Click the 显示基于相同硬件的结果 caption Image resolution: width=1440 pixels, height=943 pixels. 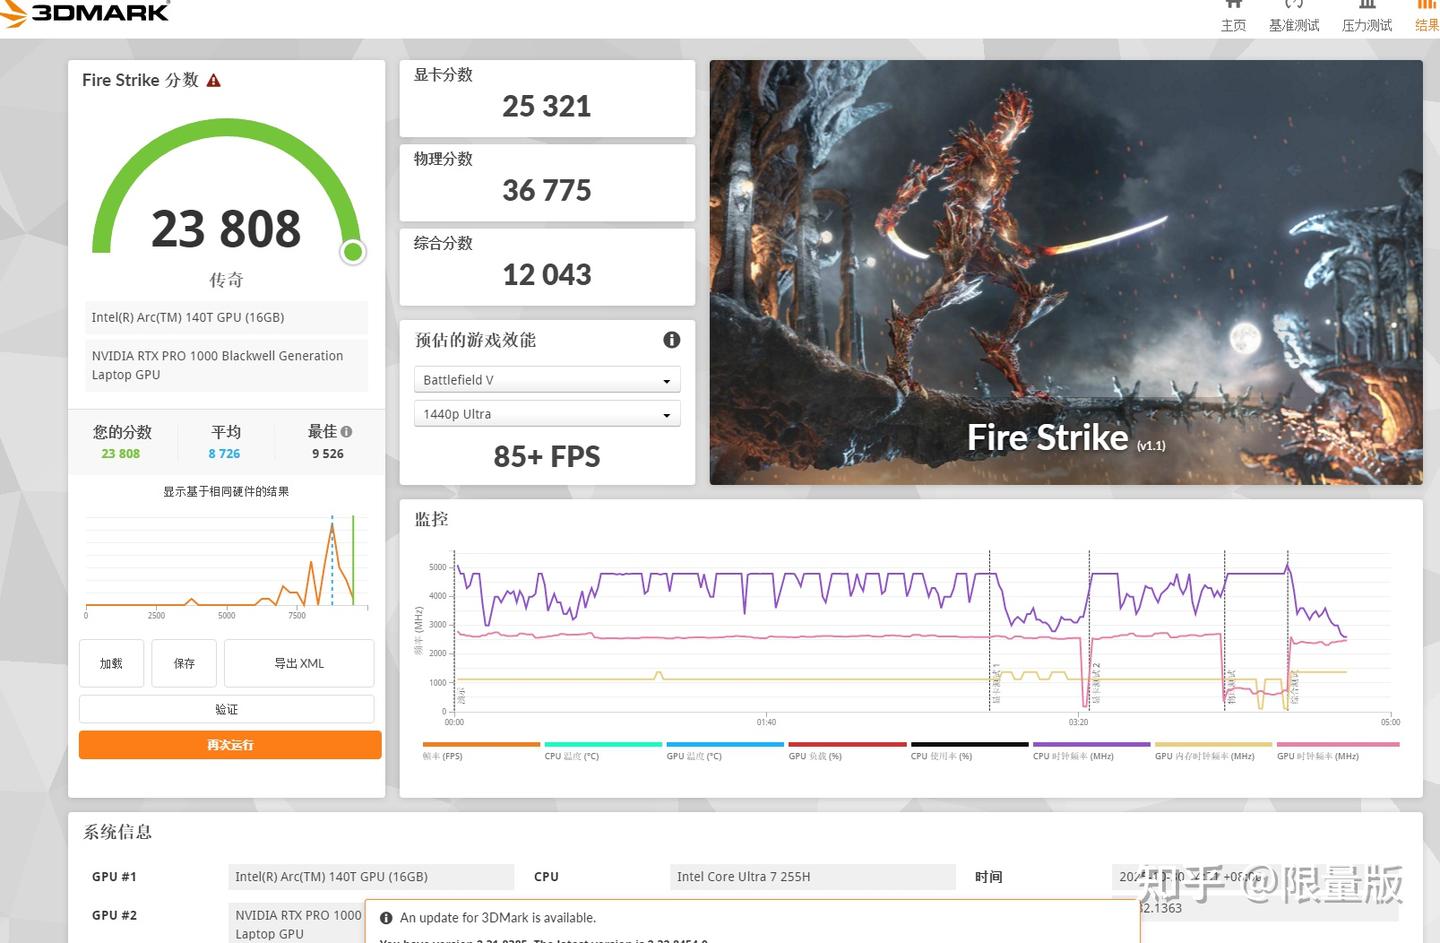coord(226,492)
